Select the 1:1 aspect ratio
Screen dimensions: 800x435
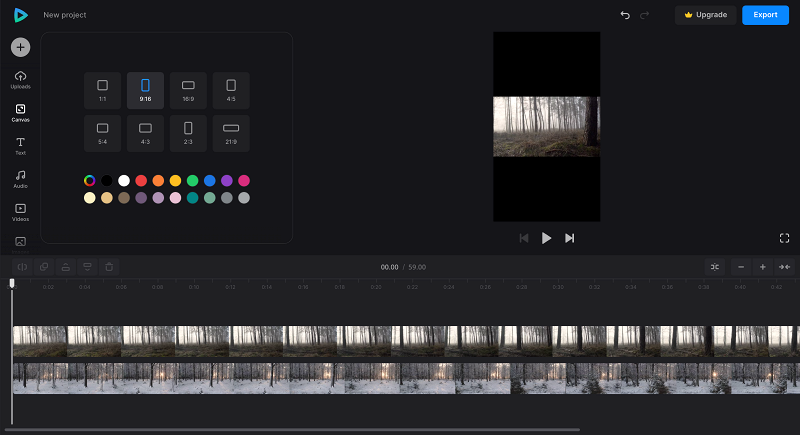coord(103,90)
